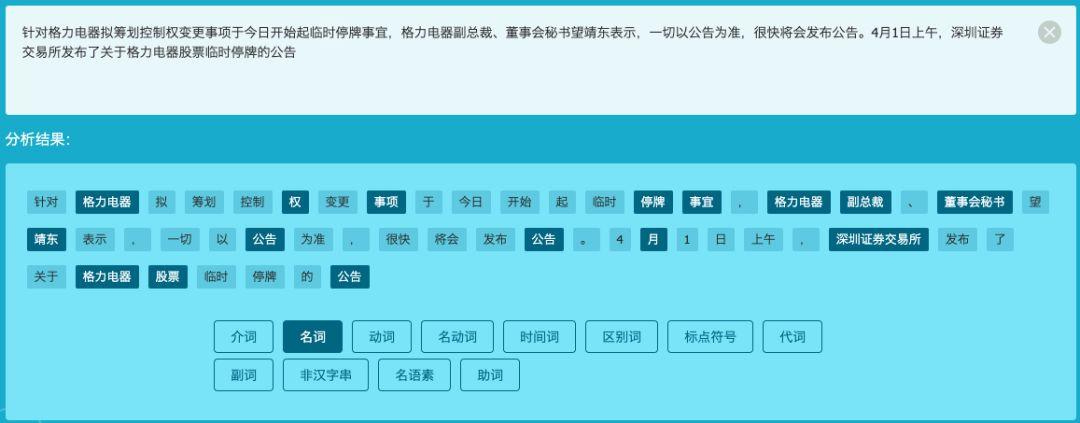Toggle the 副词 filter button

[244, 375]
